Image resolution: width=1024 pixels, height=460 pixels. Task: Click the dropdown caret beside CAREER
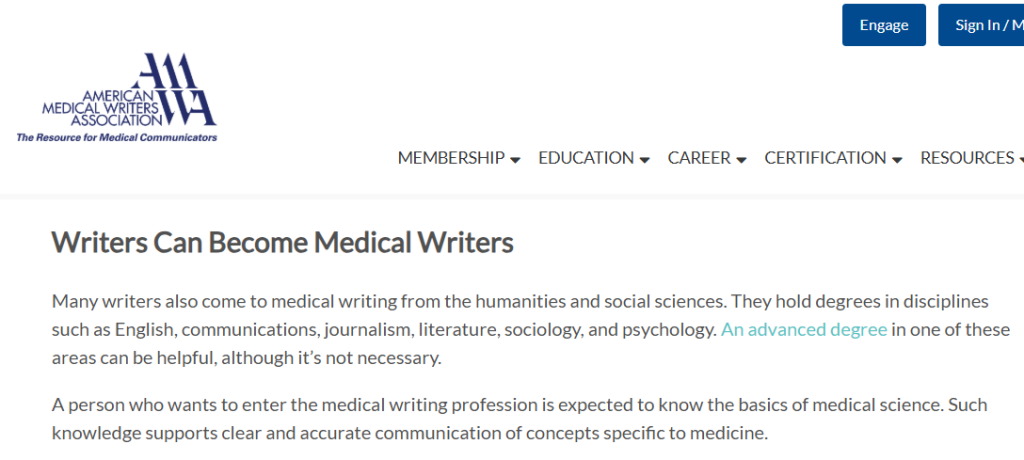[741, 160]
